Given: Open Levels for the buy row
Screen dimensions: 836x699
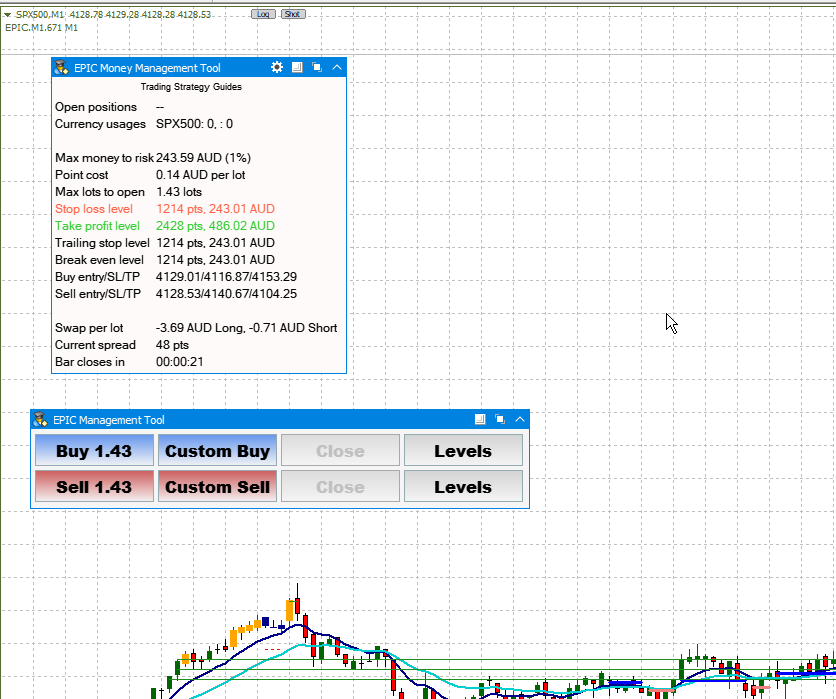Looking at the screenshot, I should [x=463, y=451].
